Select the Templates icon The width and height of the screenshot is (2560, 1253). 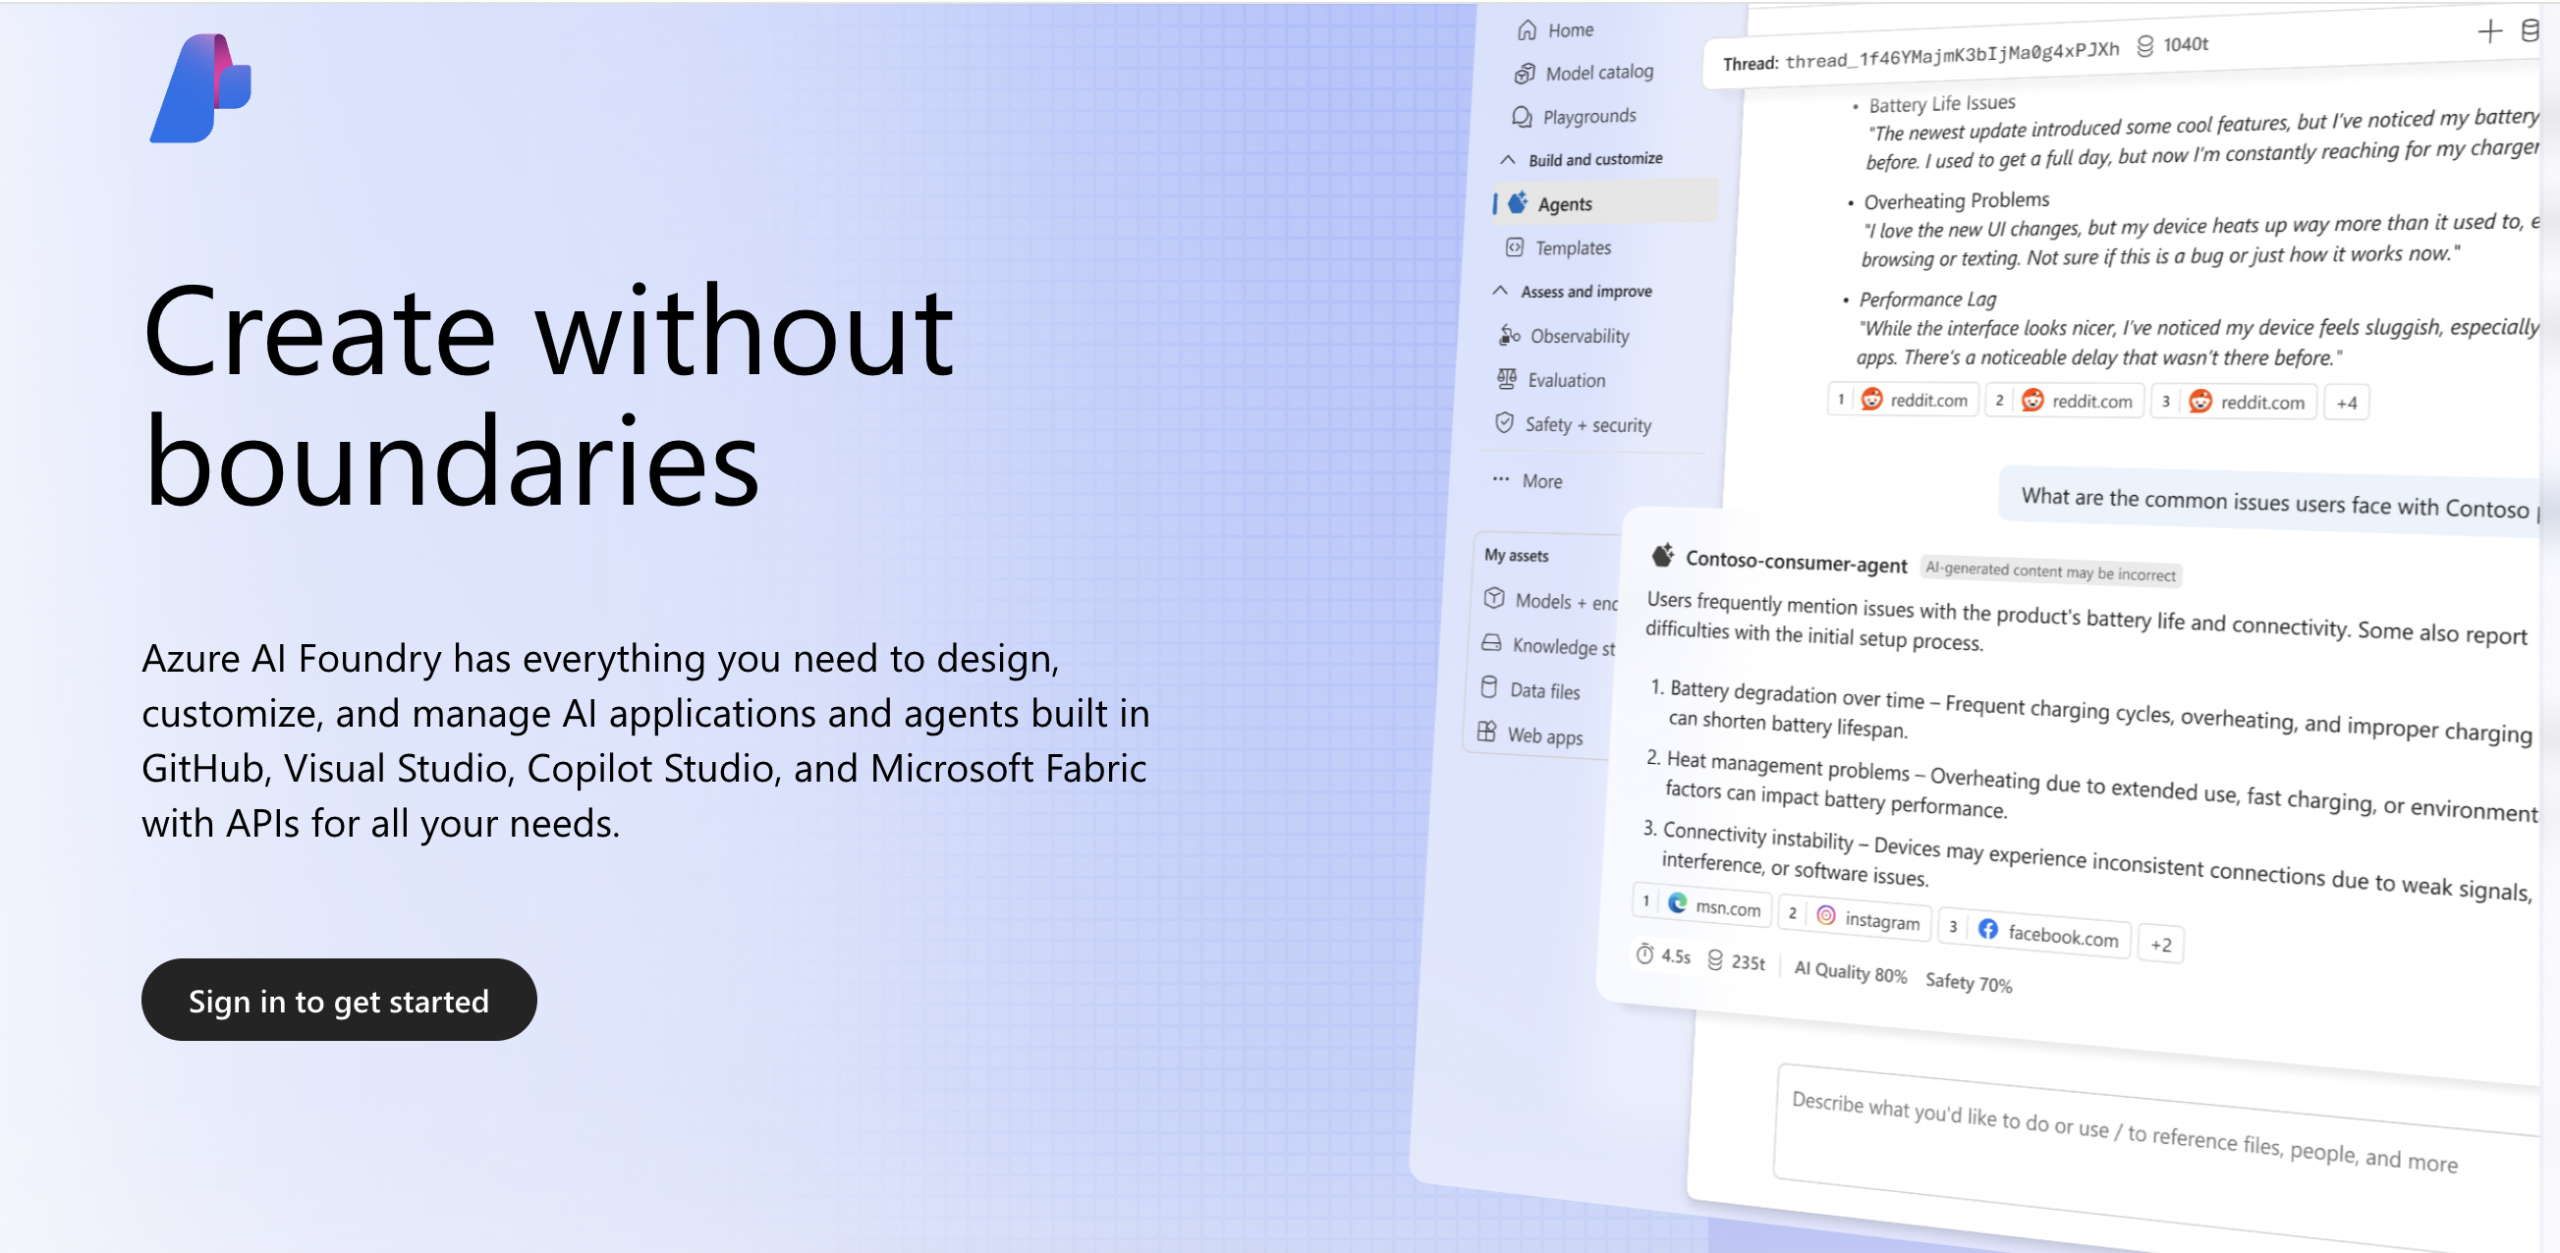coord(1515,247)
